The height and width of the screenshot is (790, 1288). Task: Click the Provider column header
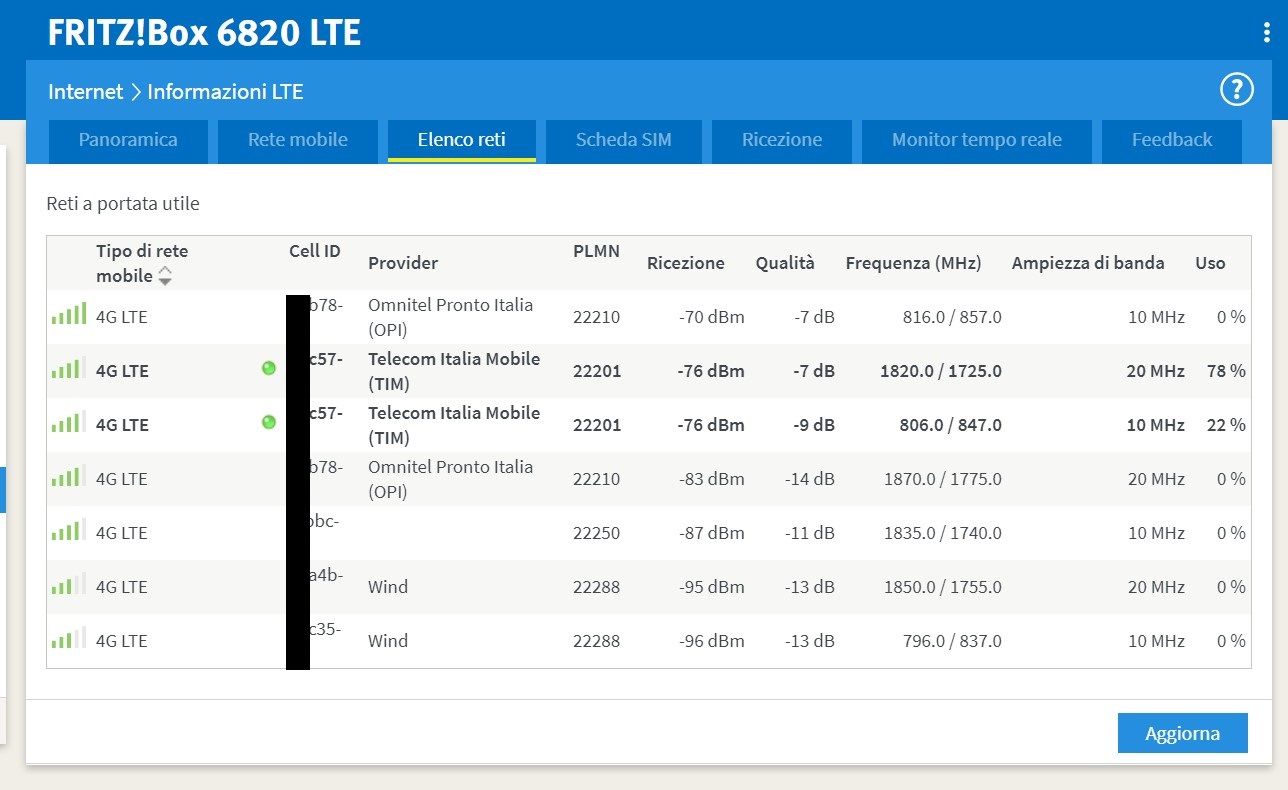click(x=403, y=263)
